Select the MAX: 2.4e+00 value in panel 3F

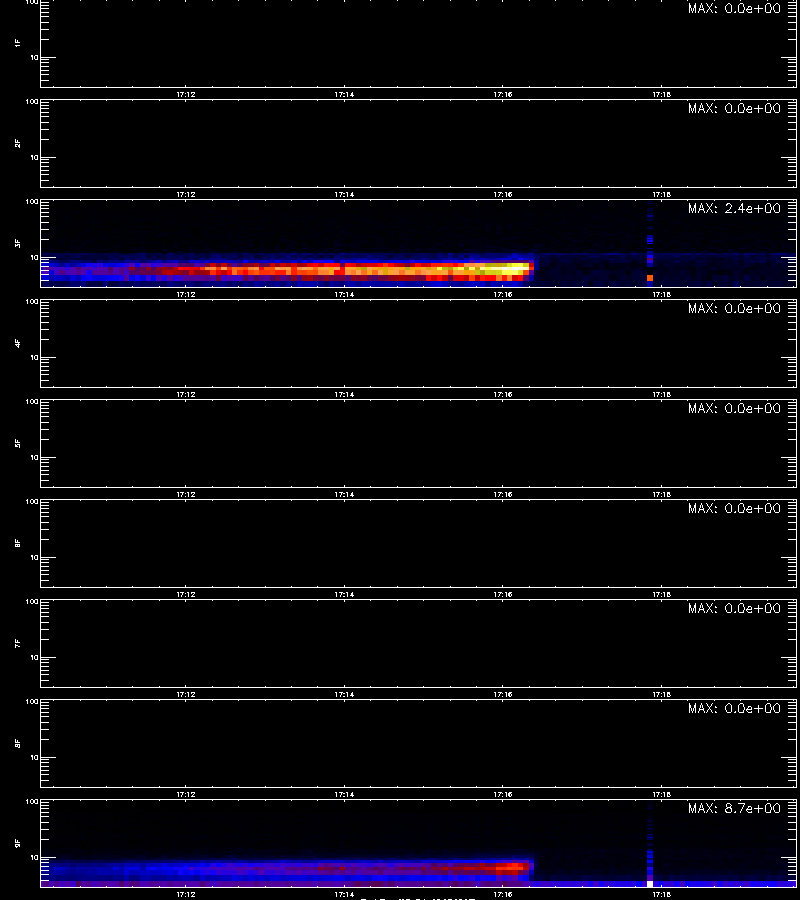[x=734, y=208]
